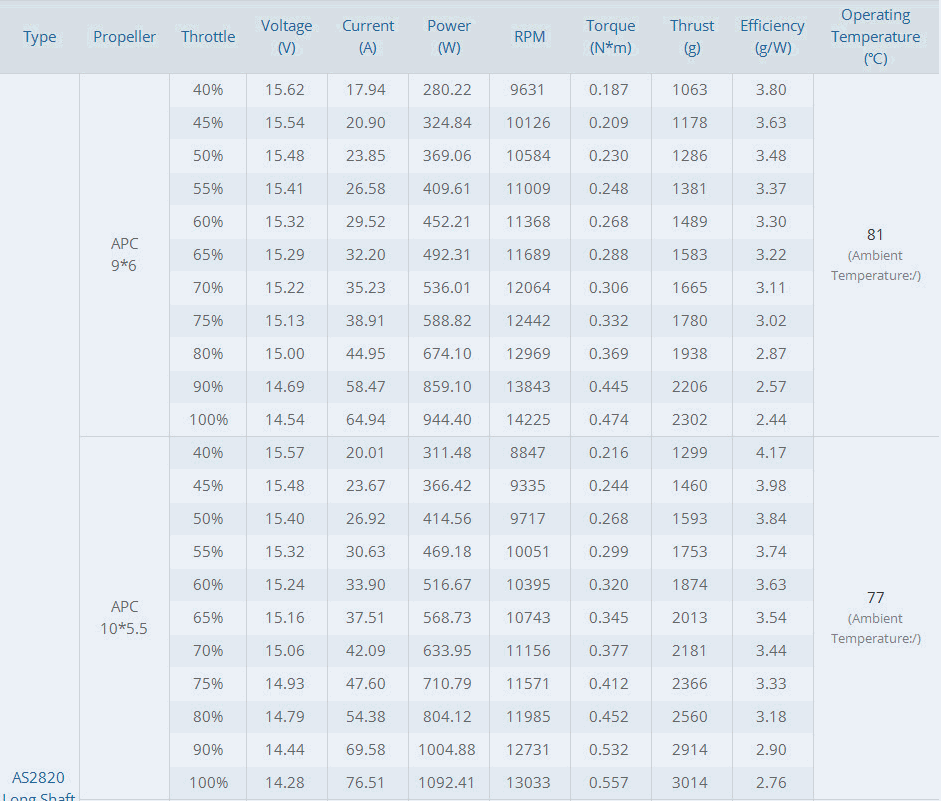This screenshot has height=801, width=941.
Task: Click the Power (W) column header
Action: coord(449,37)
